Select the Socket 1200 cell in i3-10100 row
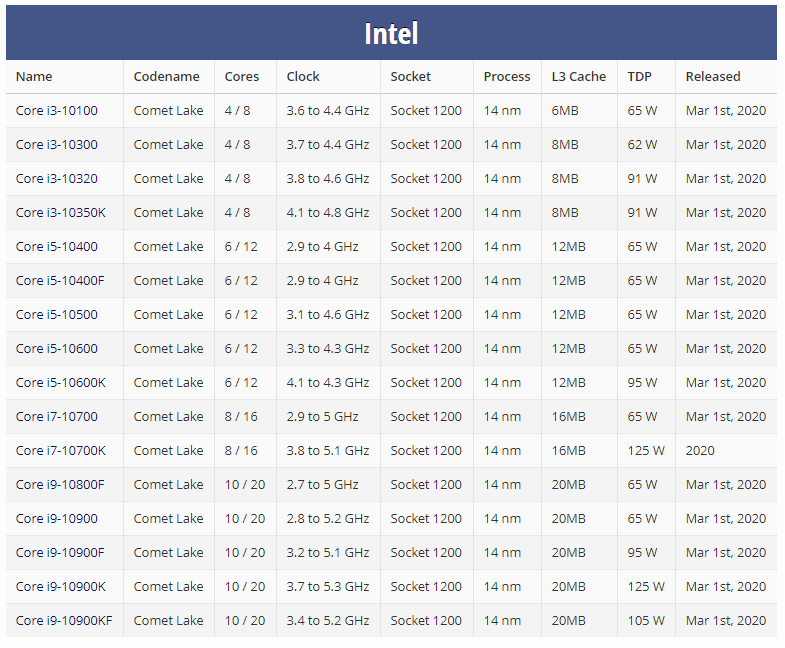 426,111
